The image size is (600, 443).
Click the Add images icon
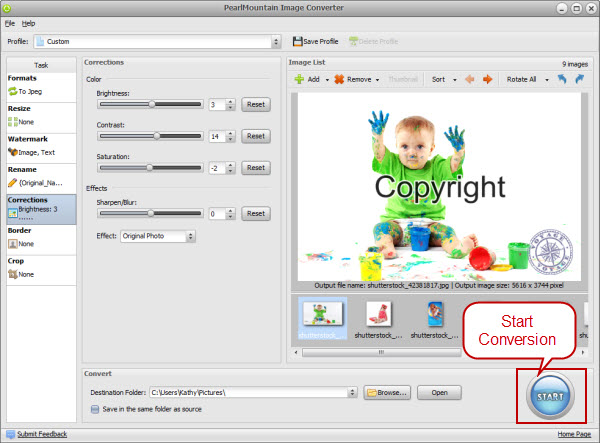click(x=297, y=79)
